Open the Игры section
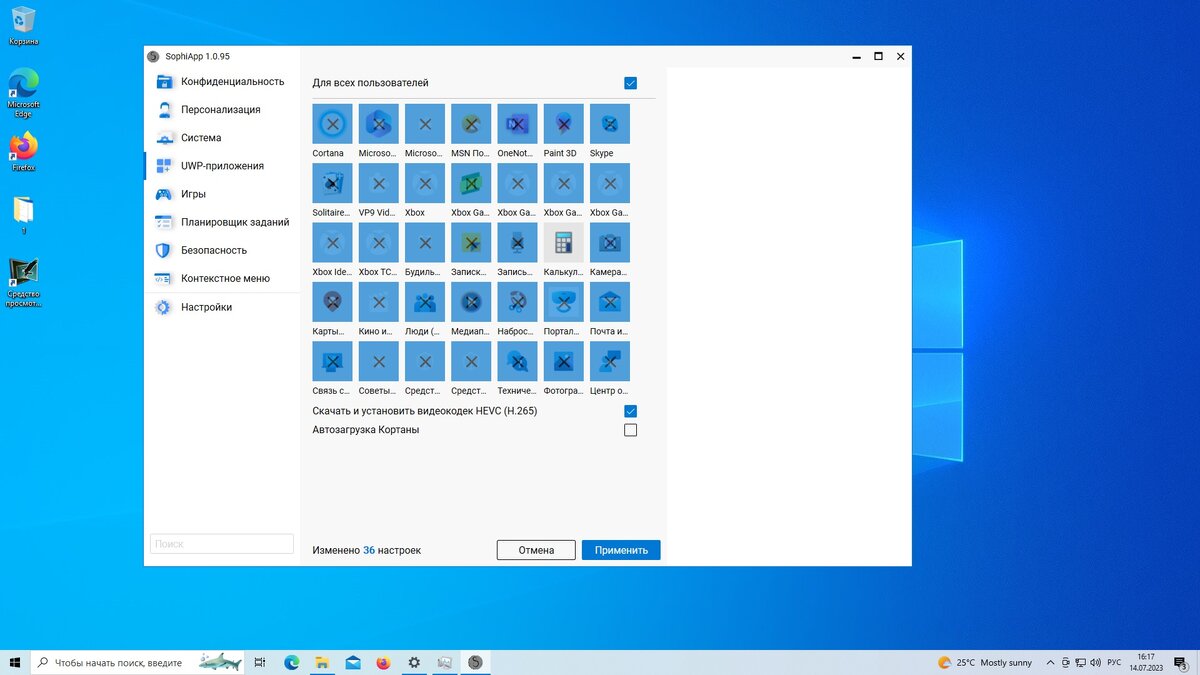The width and height of the screenshot is (1200, 675). tap(222, 194)
